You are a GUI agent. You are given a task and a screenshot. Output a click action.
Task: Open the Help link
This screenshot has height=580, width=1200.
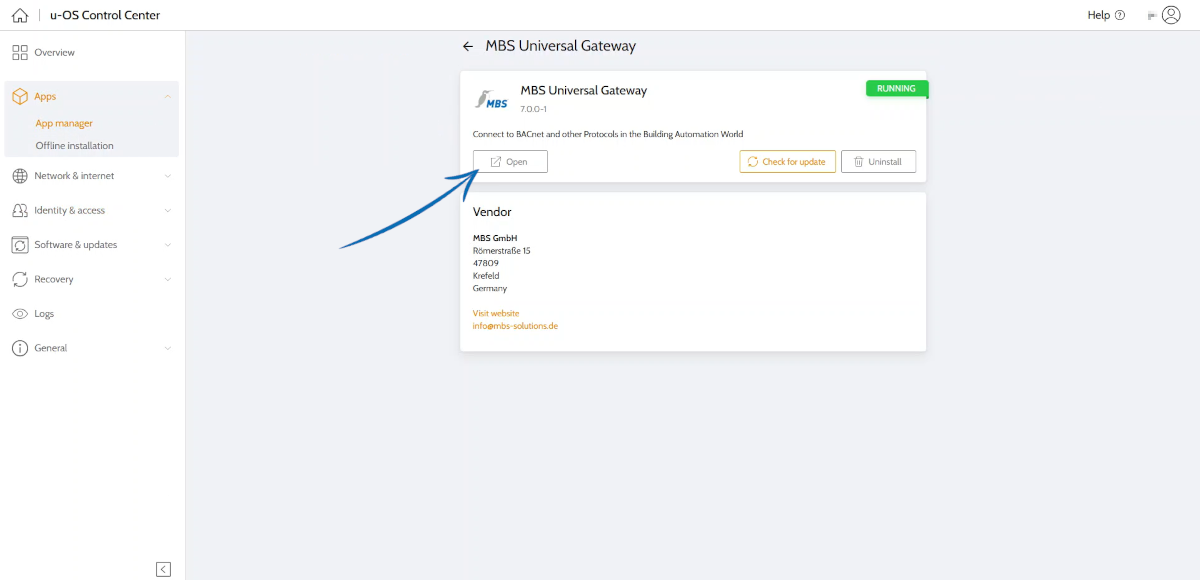1099,15
